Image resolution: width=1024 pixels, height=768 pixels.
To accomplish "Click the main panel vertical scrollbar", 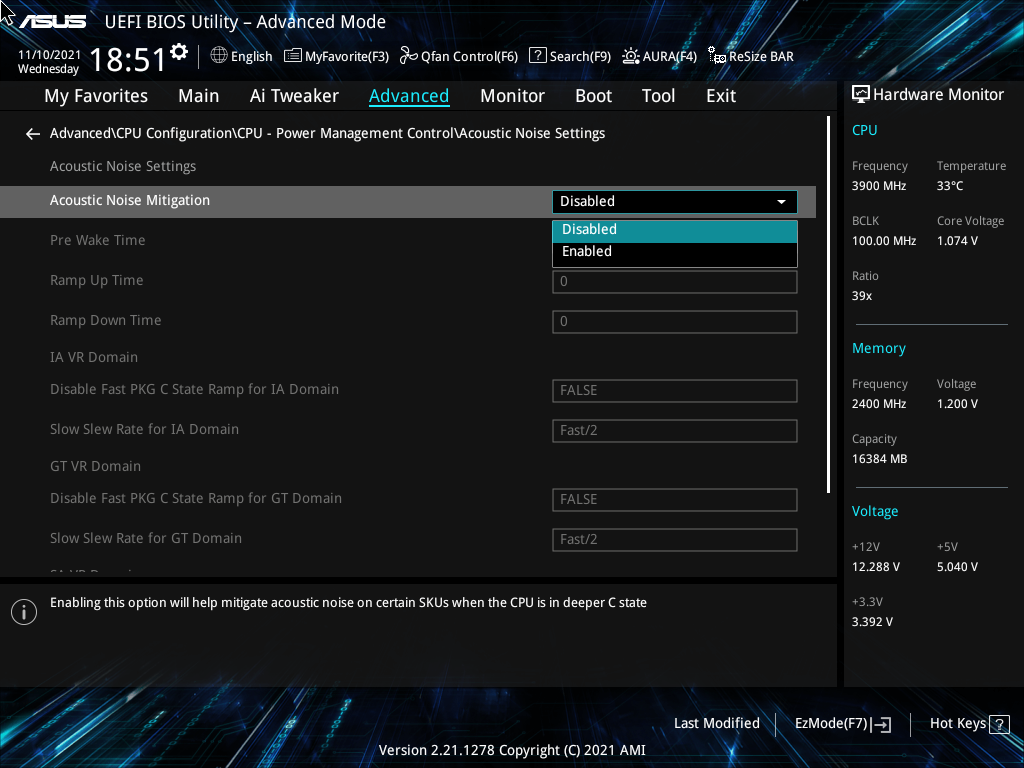I will (828, 304).
